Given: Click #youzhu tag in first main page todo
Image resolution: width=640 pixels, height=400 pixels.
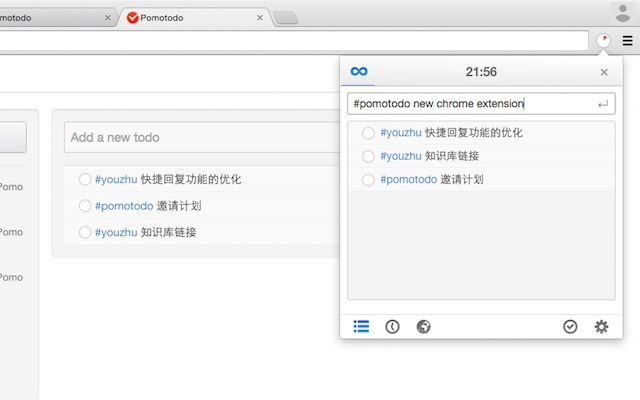Looking at the screenshot, I should tap(116, 179).
